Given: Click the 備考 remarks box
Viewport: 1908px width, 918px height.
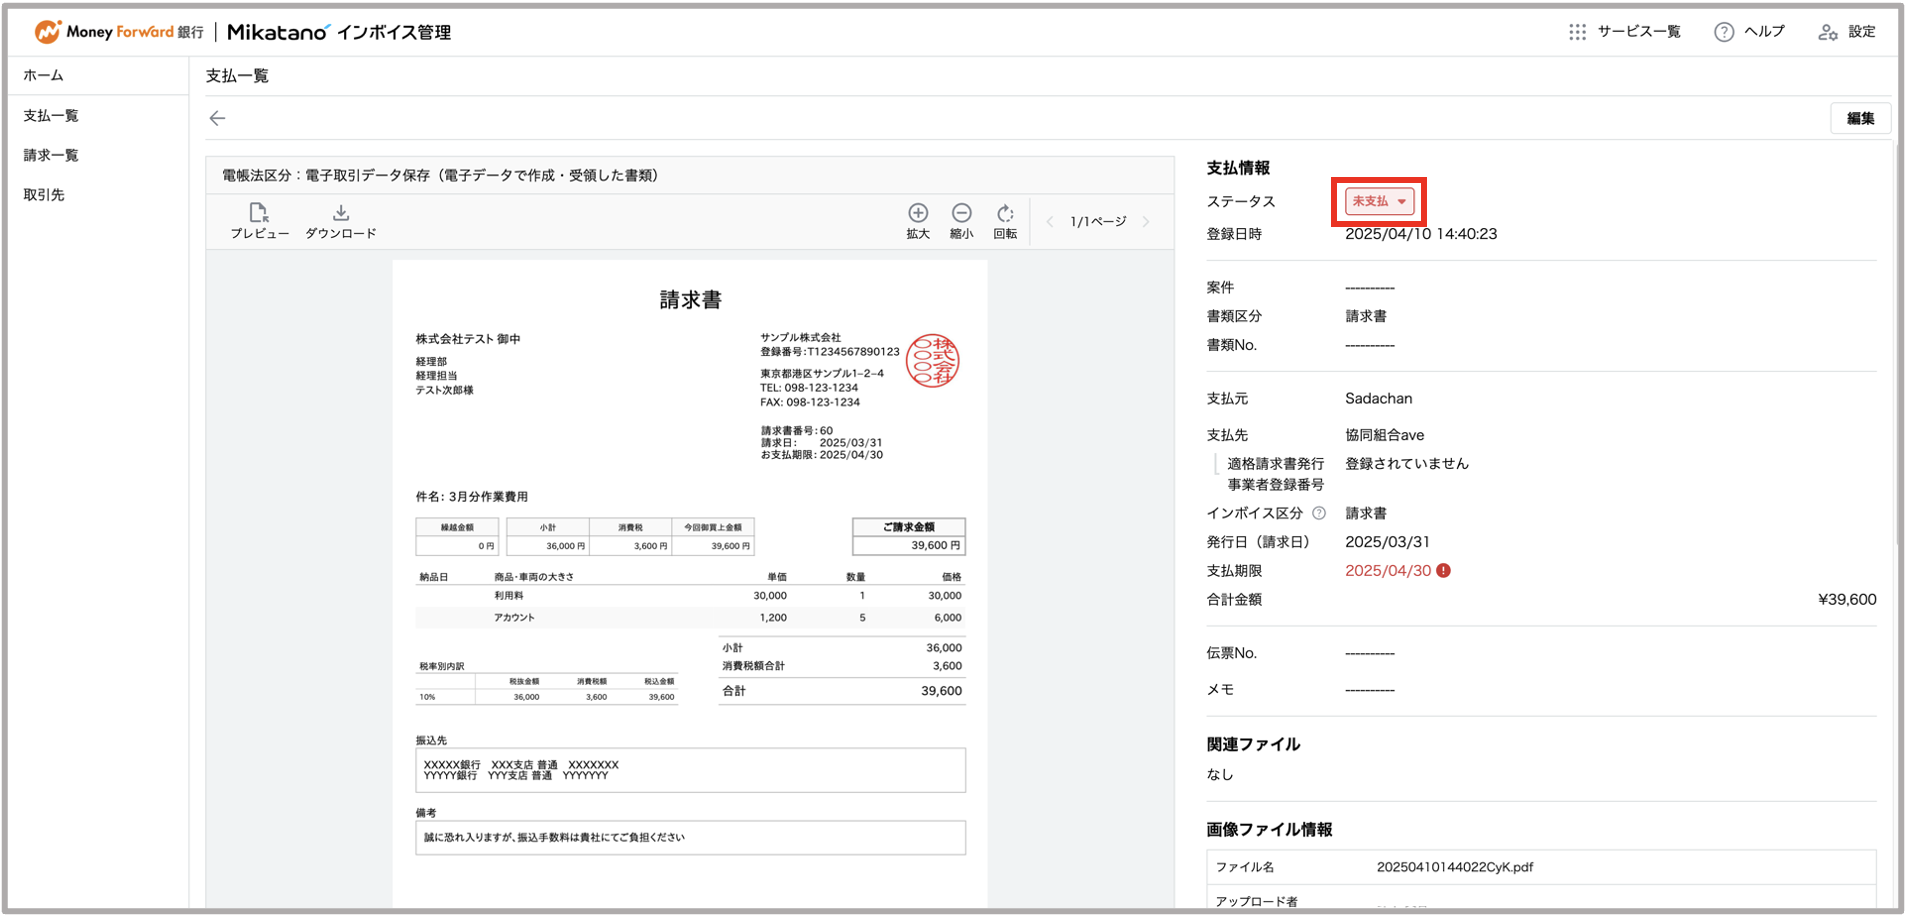Looking at the screenshot, I should click(690, 838).
